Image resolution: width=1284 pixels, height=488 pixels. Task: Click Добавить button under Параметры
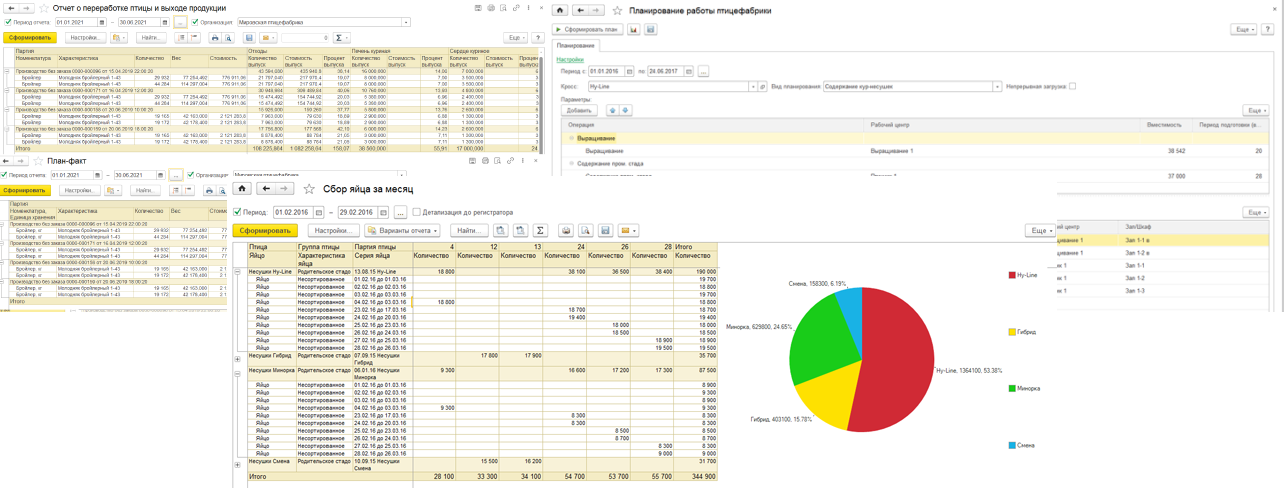(x=579, y=111)
